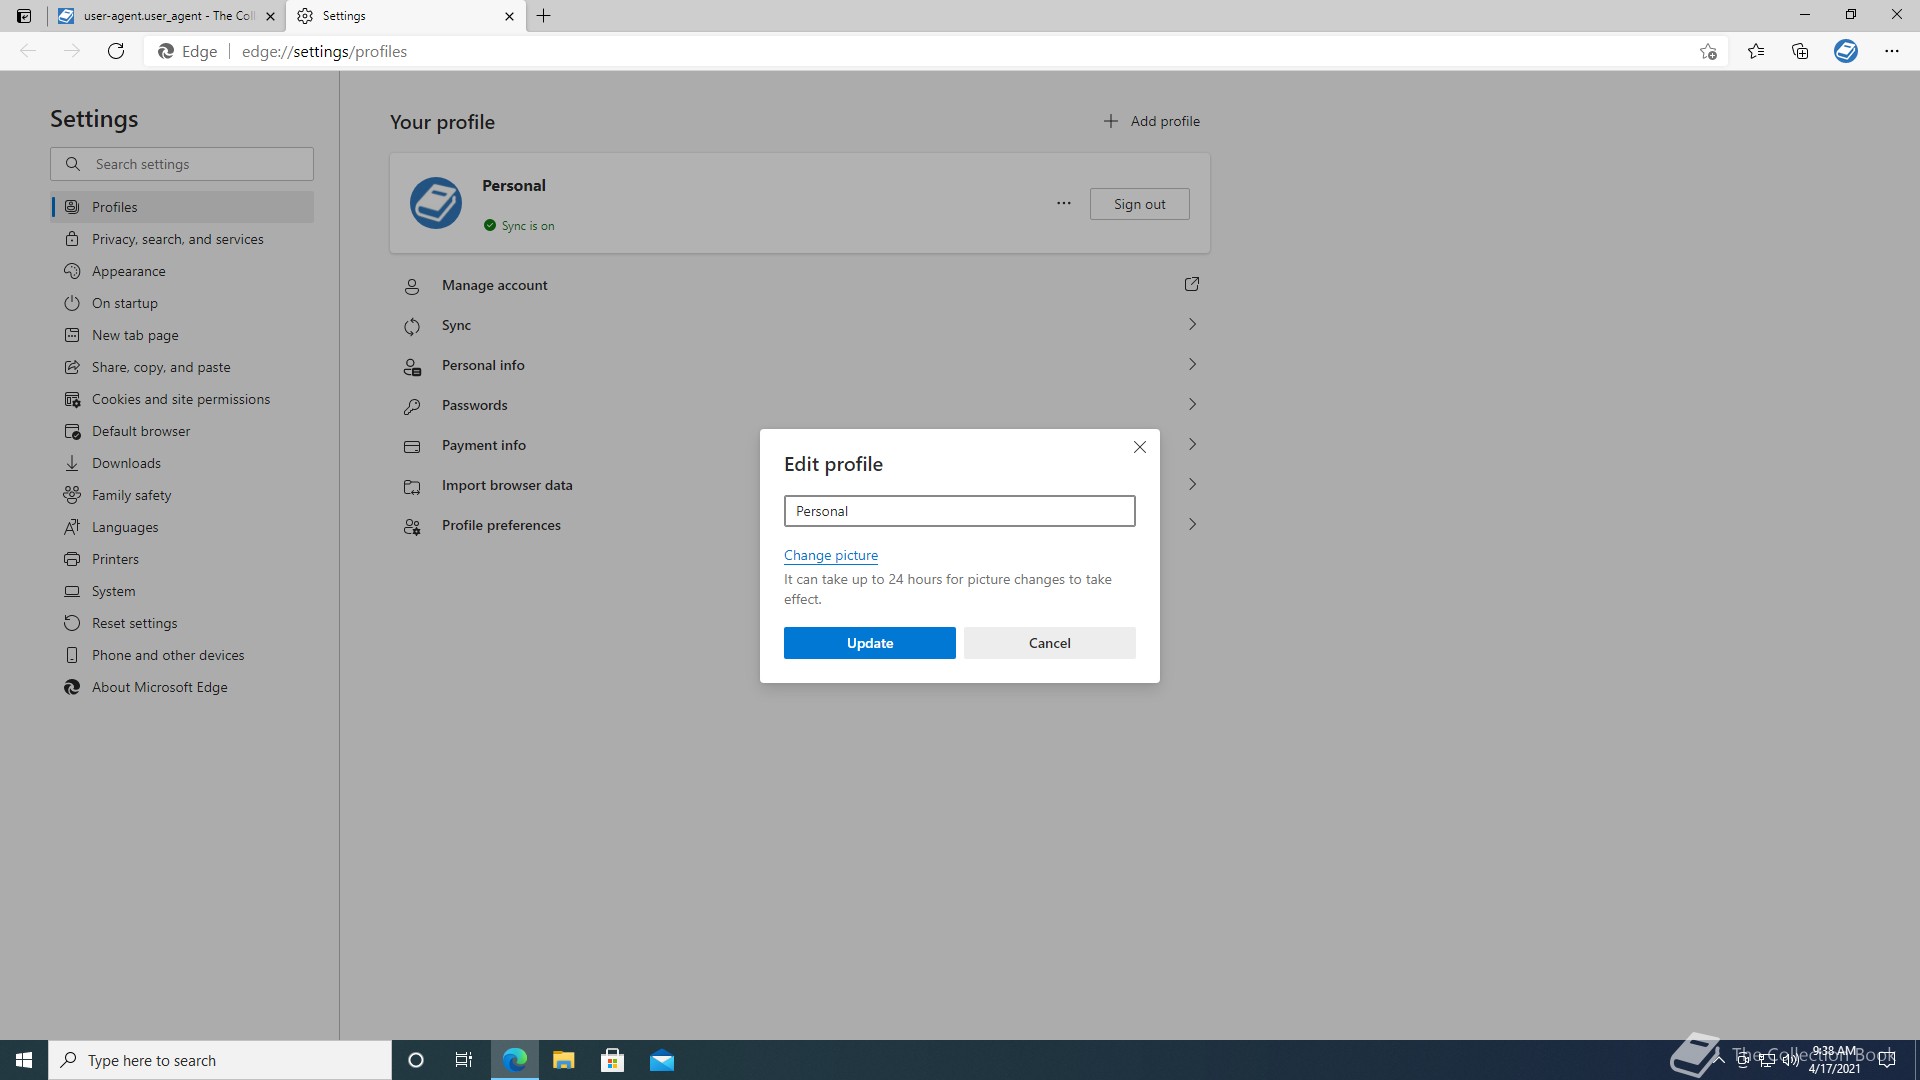Click the refresh page icon
The height and width of the screenshot is (1080, 1920).
[116, 51]
